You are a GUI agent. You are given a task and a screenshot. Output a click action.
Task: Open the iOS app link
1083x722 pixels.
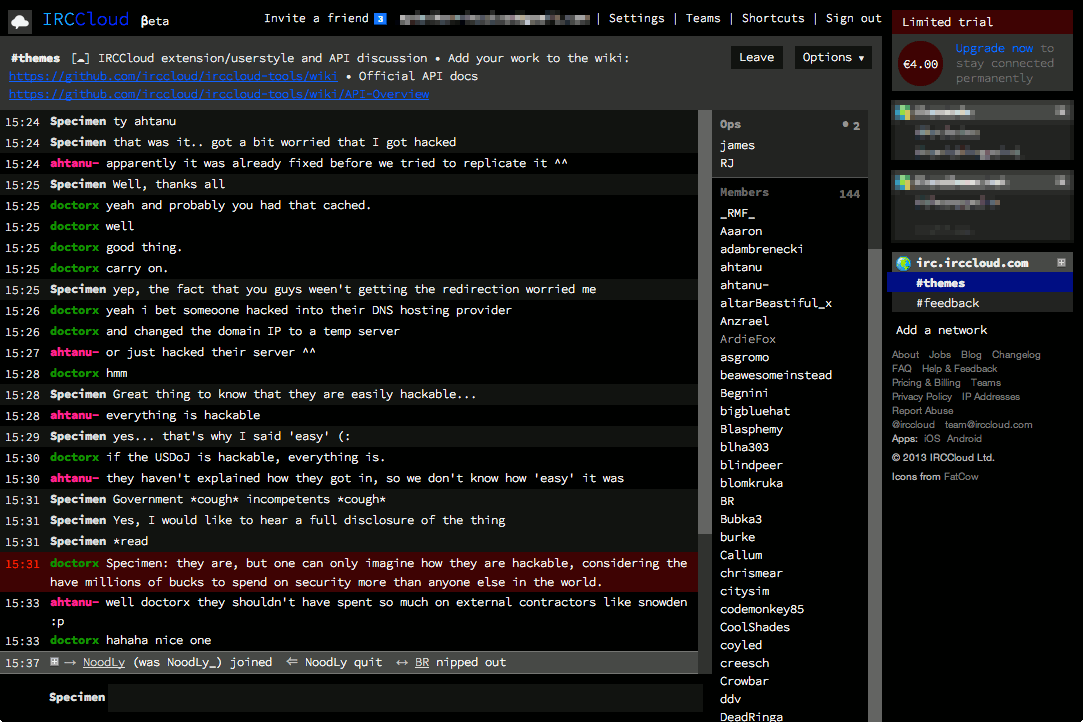pyautogui.click(x=932, y=438)
